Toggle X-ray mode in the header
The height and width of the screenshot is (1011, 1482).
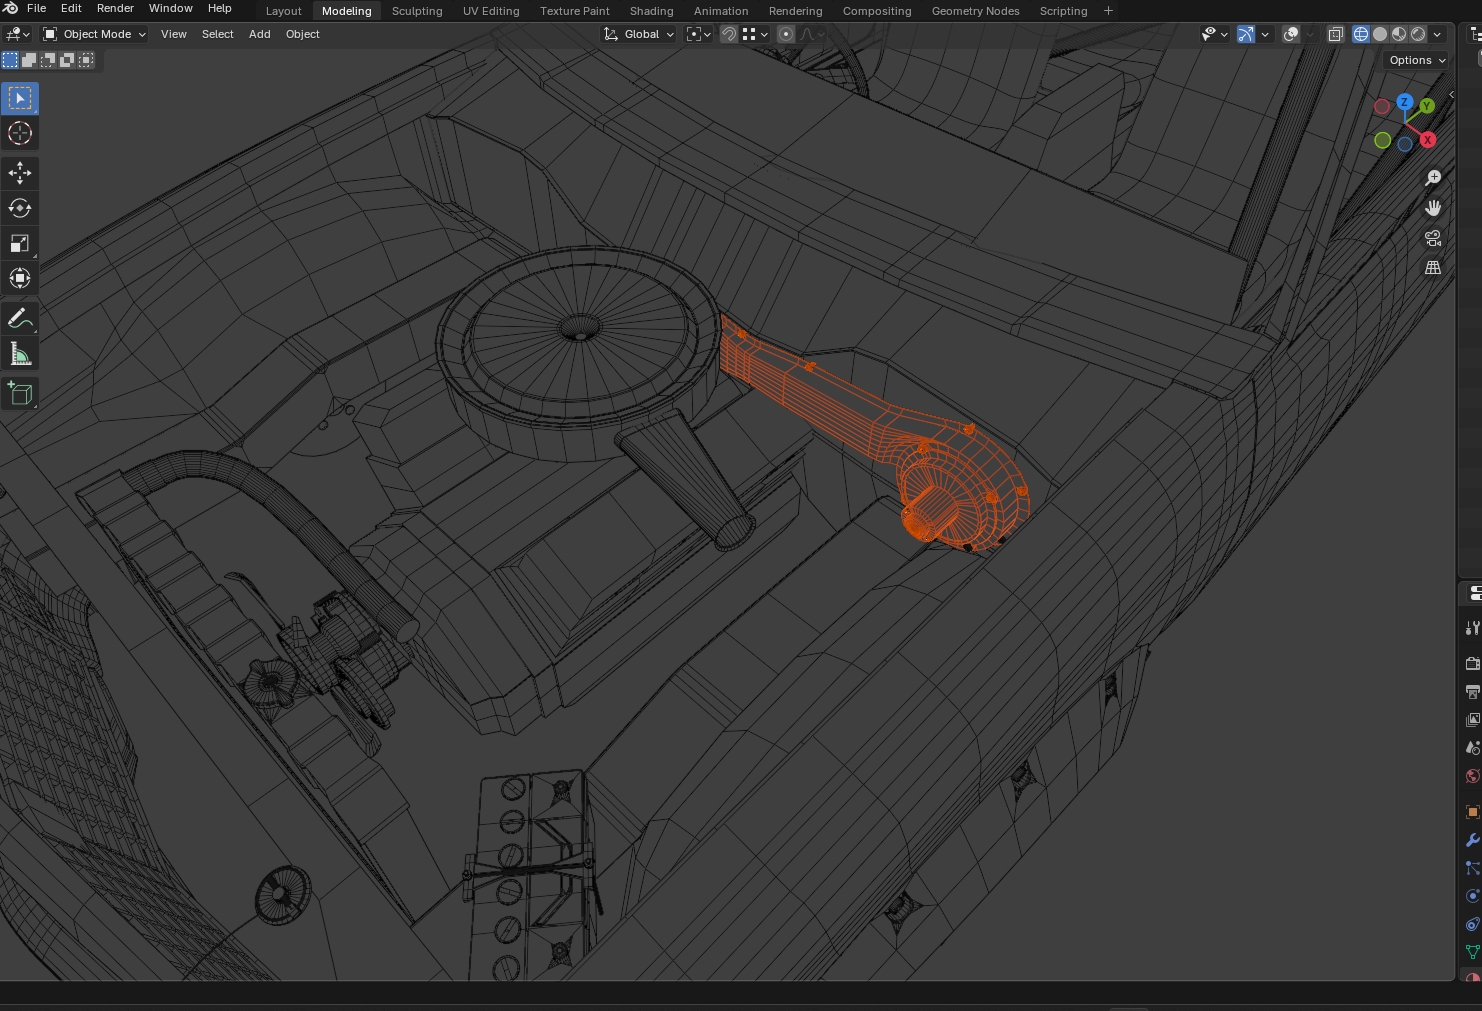point(1335,34)
